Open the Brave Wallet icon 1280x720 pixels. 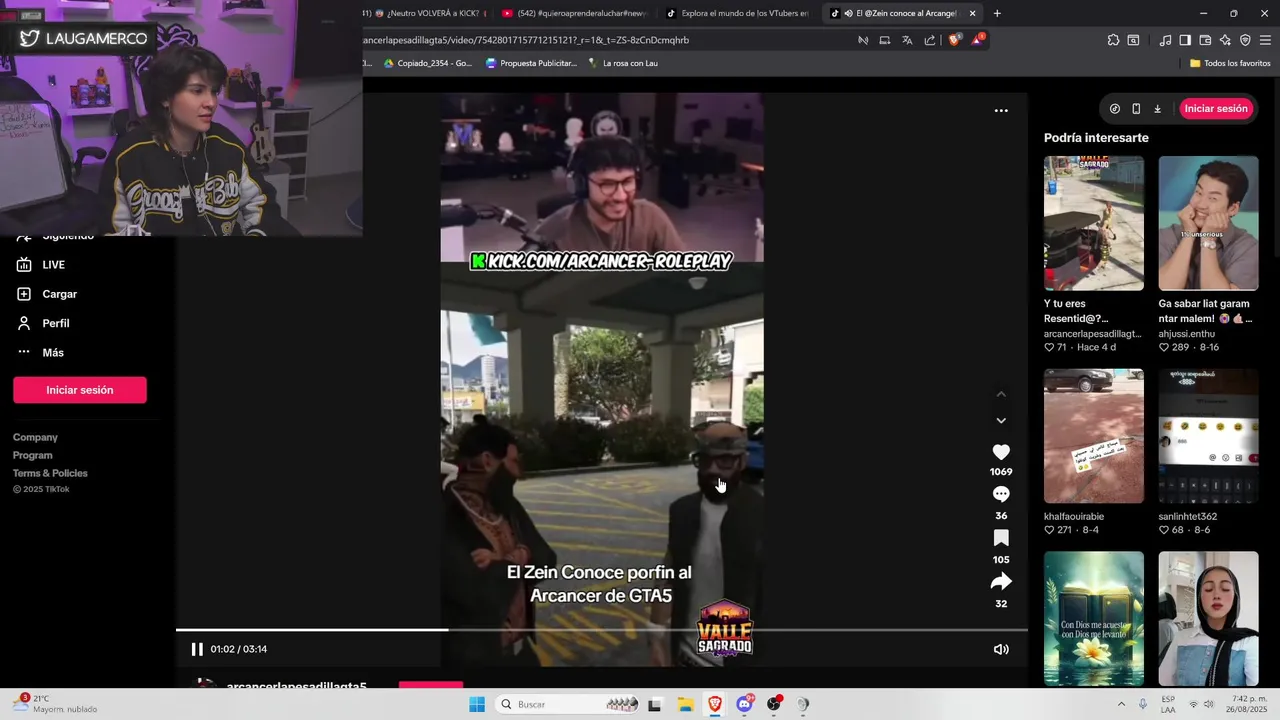click(x=1205, y=40)
